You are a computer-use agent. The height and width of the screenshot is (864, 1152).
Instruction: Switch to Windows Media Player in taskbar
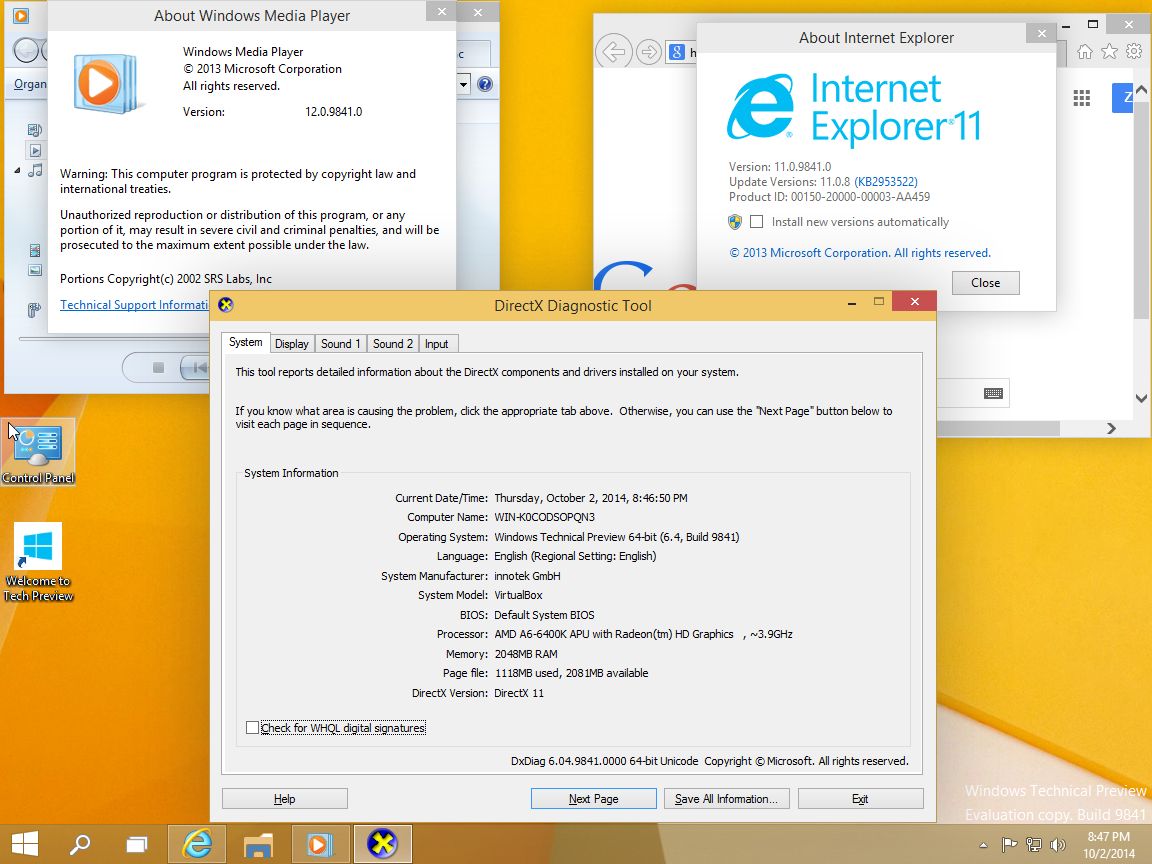[320, 843]
